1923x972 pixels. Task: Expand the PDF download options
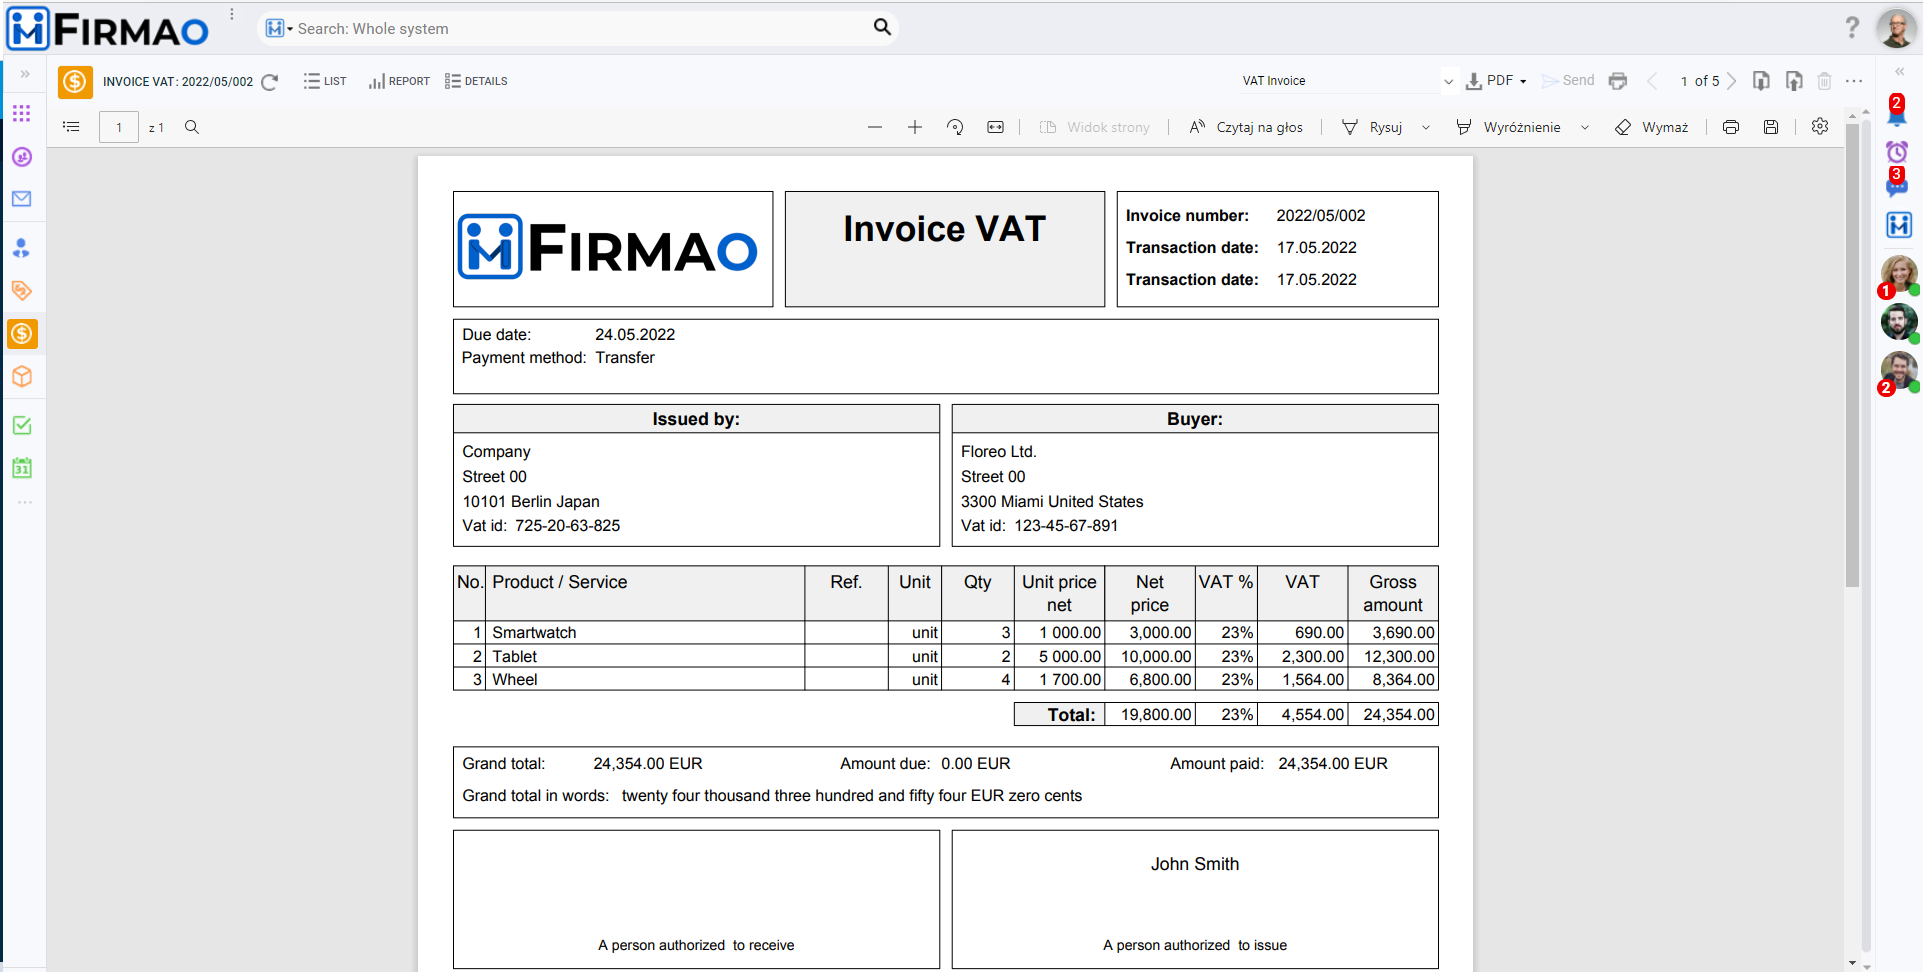[1523, 80]
